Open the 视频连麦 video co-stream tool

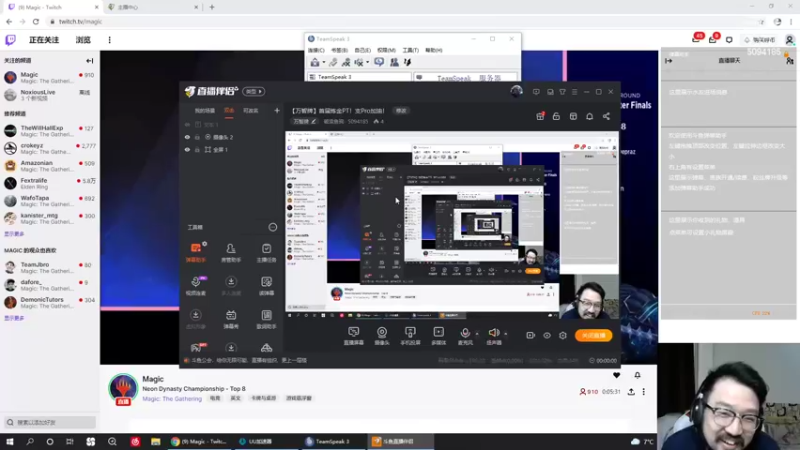click(195, 286)
